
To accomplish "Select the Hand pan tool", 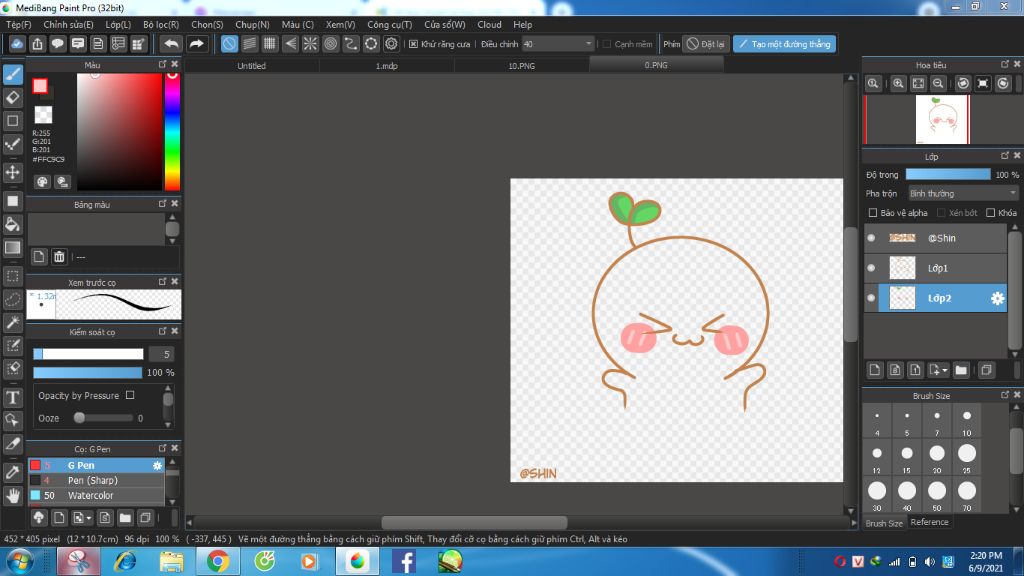I will click(13, 496).
